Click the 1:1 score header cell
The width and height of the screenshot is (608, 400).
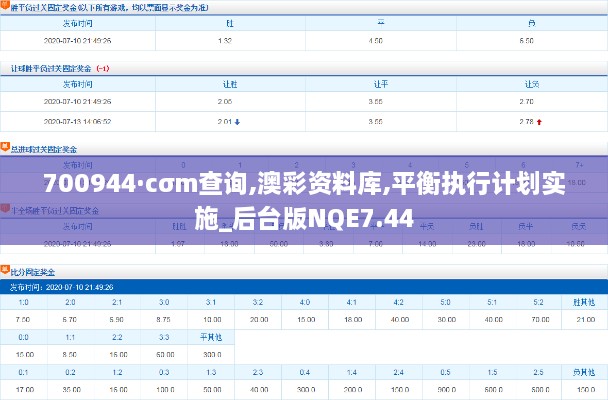pos(70,337)
